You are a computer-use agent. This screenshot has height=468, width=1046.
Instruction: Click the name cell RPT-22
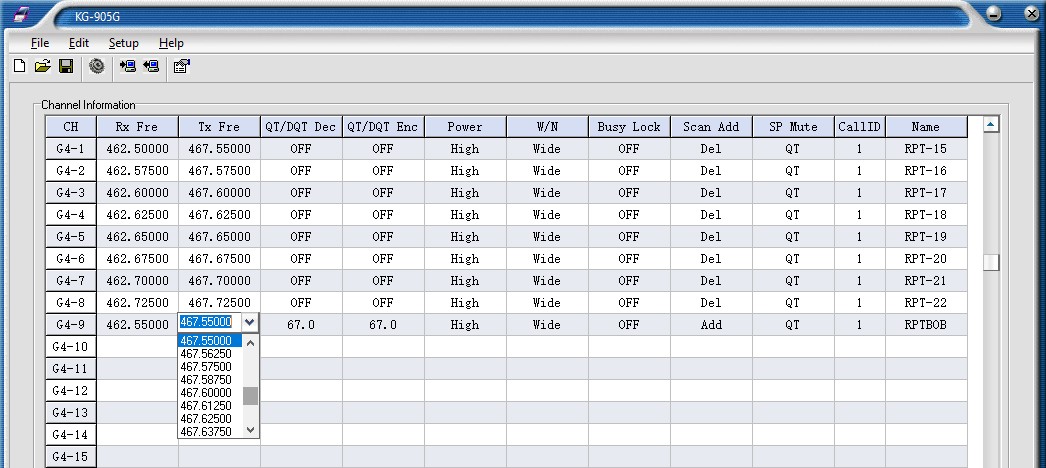coord(926,303)
